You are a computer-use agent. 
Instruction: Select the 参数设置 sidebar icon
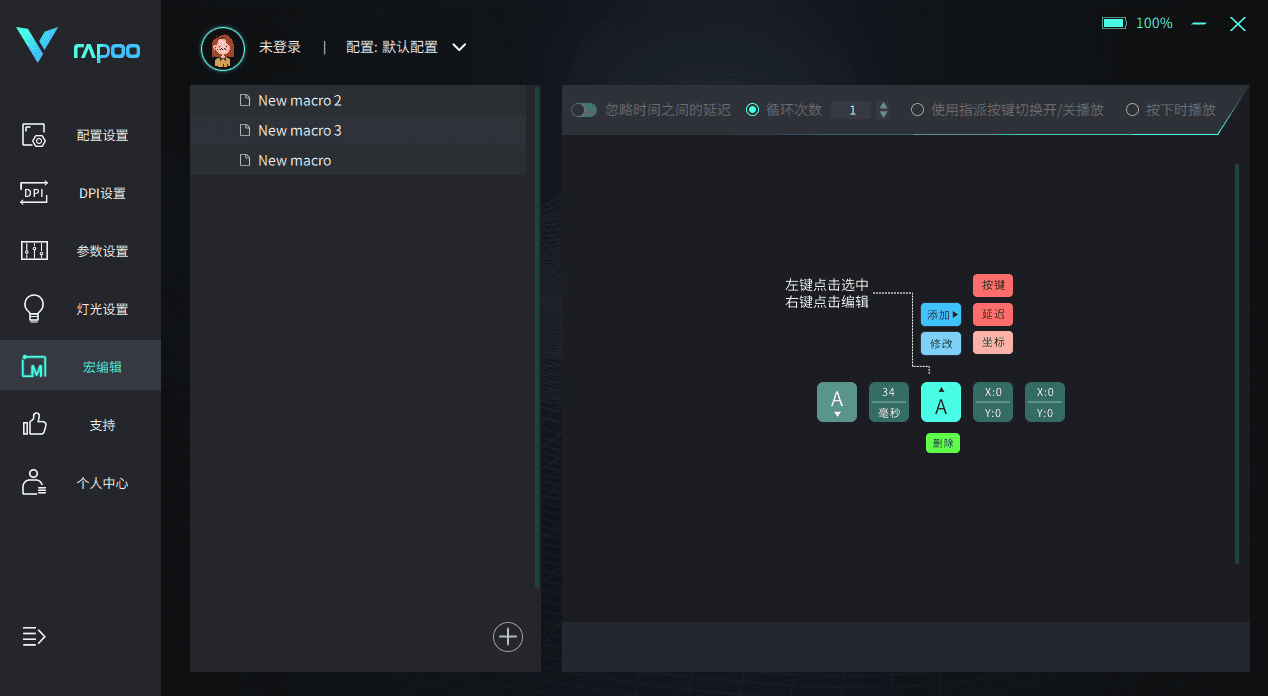click(80, 250)
